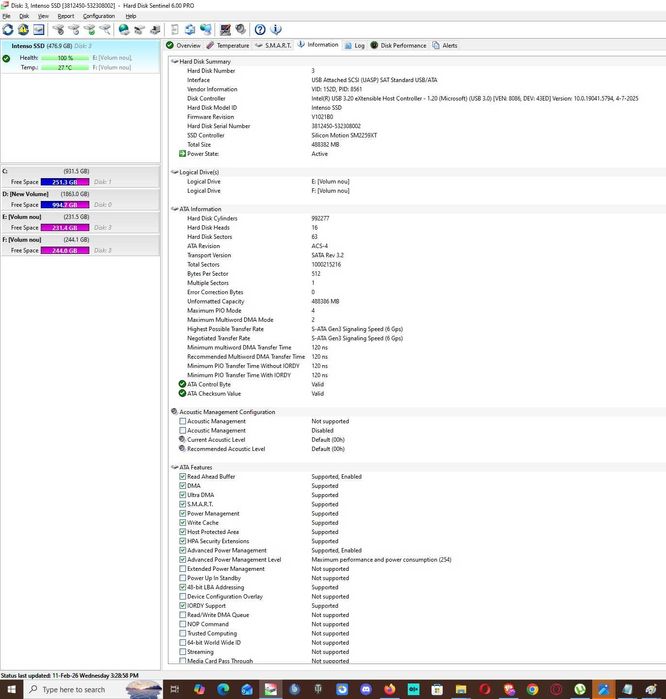Collapse the ATA Information section
Viewport: 666px width, 699px height.
click(x=174, y=209)
